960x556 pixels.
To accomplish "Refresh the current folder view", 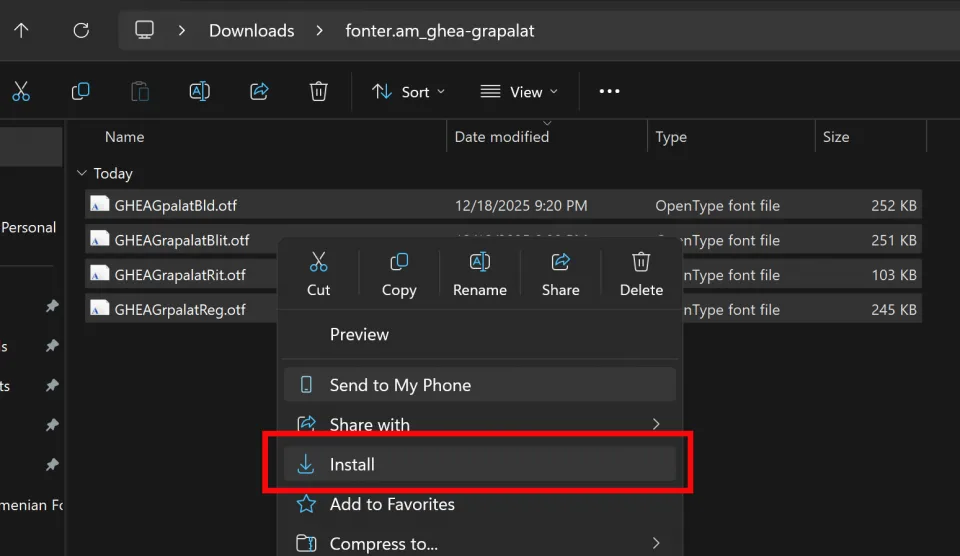I will (81, 30).
